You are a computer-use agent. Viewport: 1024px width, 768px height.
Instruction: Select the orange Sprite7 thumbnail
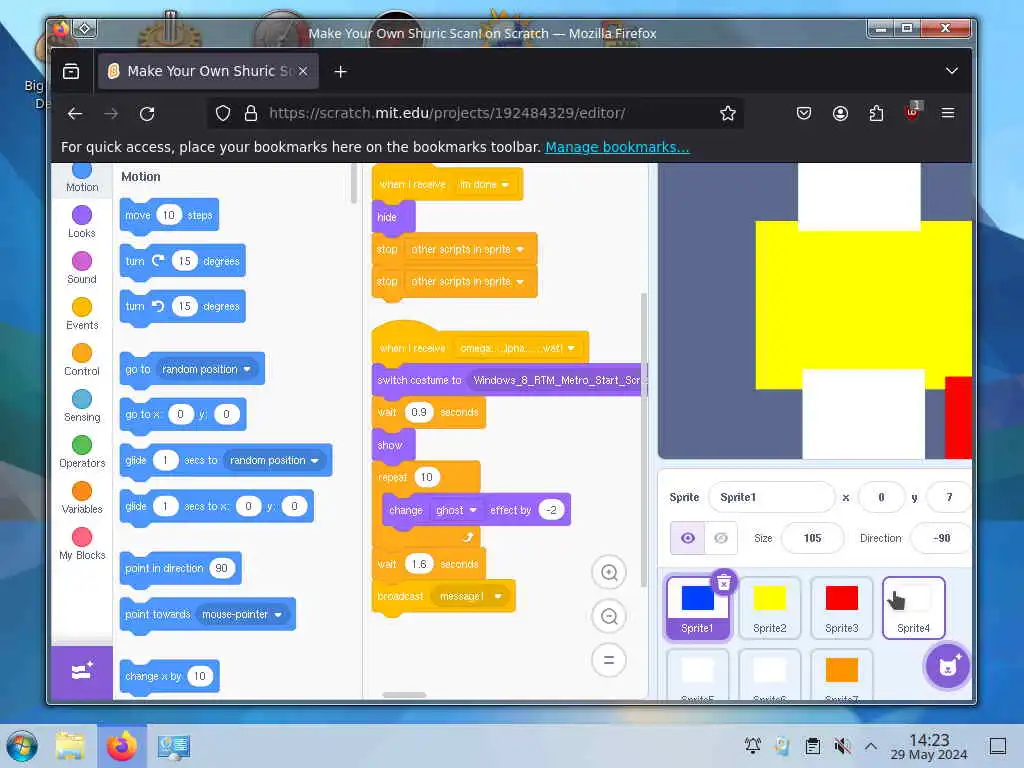click(x=841, y=675)
